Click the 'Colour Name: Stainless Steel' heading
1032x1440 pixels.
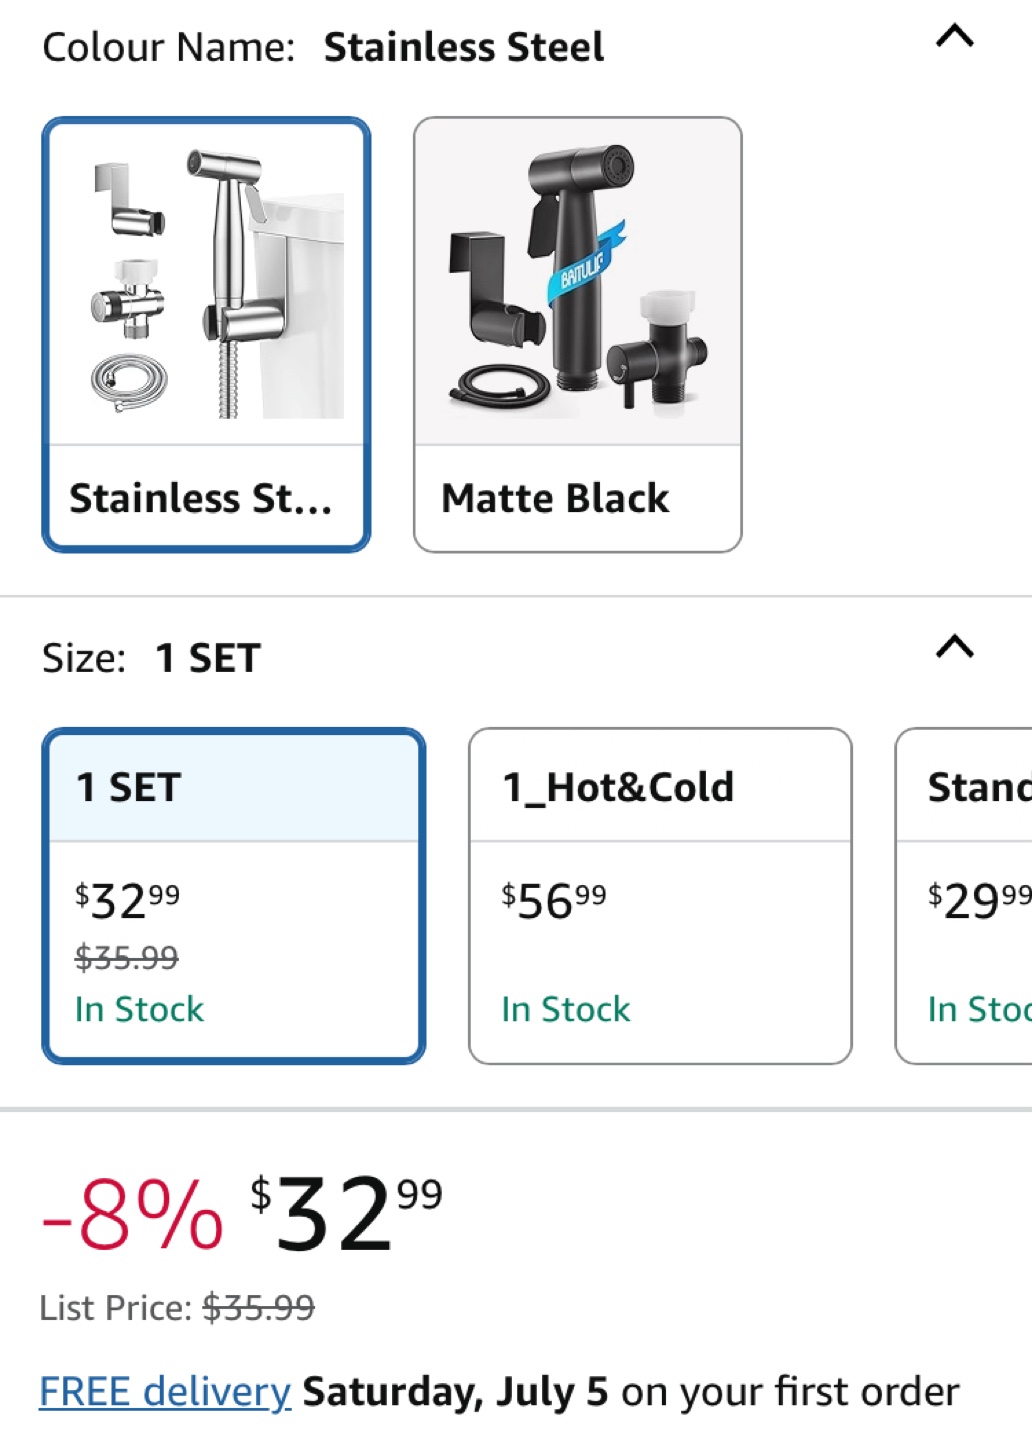323,47
